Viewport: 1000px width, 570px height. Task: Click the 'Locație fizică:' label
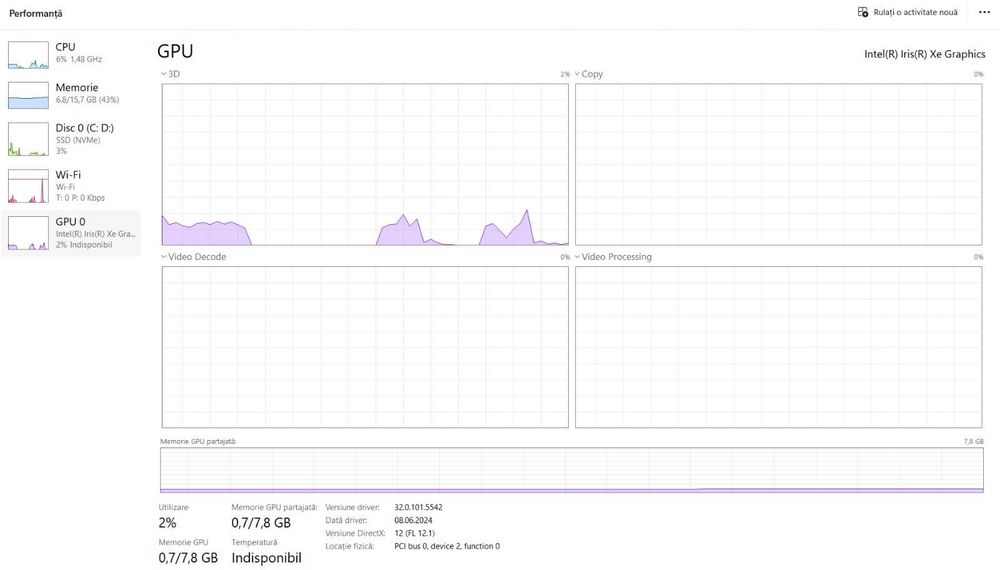coord(350,546)
